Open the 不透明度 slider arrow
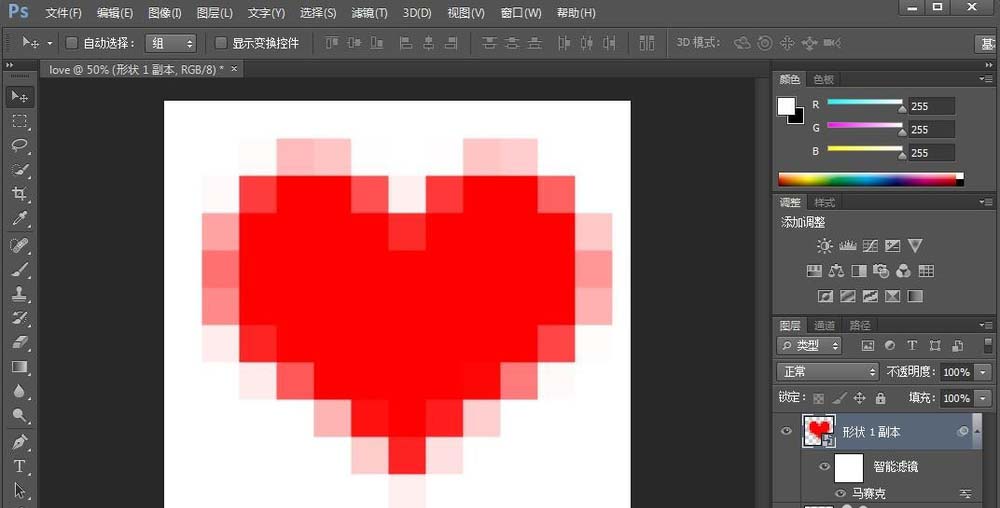This screenshot has width=1000, height=508. coord(983,372)
